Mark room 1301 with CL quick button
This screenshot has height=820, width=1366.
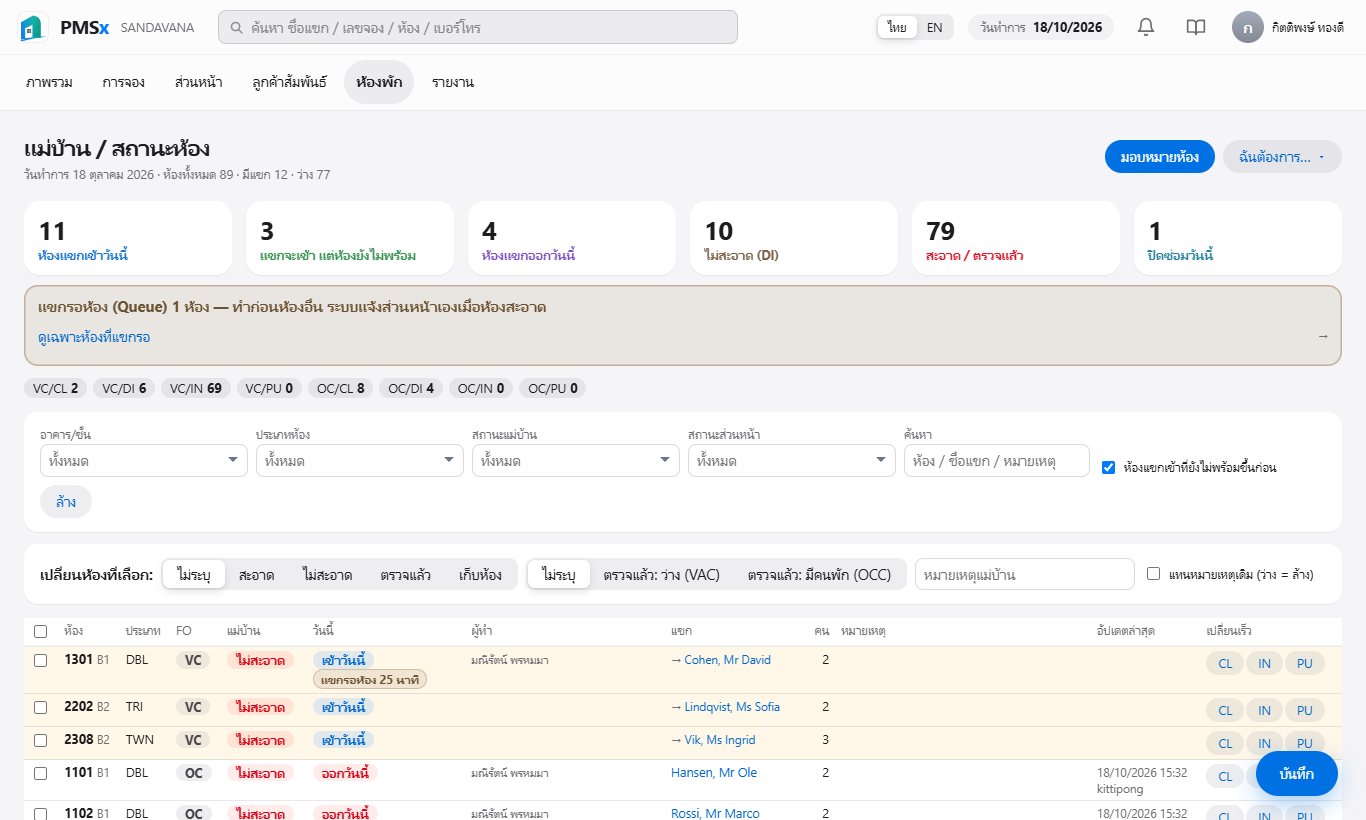pyautogui.click(x=1225, y=663)
